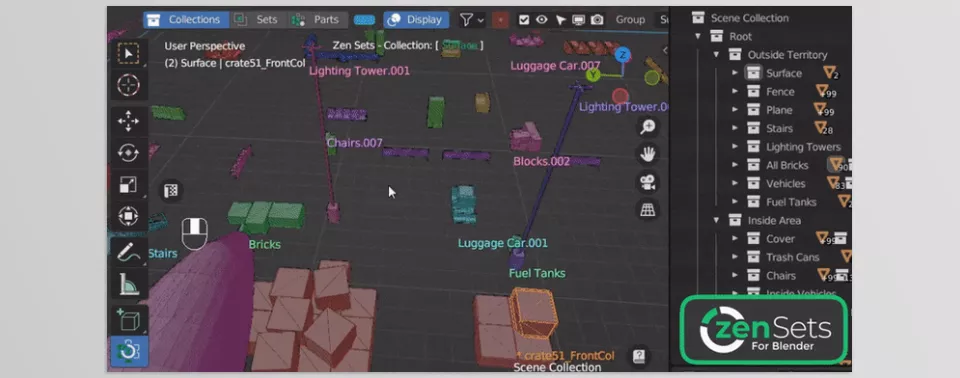960x378 pixels.
Task: Toggle the eye visibility filter
Action: point(542,20)
